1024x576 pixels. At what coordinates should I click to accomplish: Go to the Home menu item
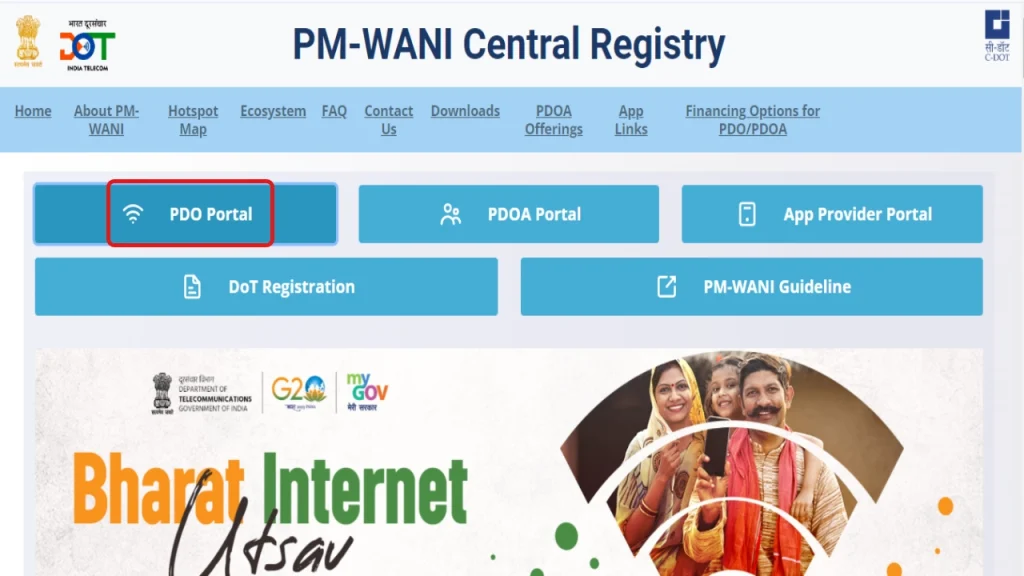point(33,111)
